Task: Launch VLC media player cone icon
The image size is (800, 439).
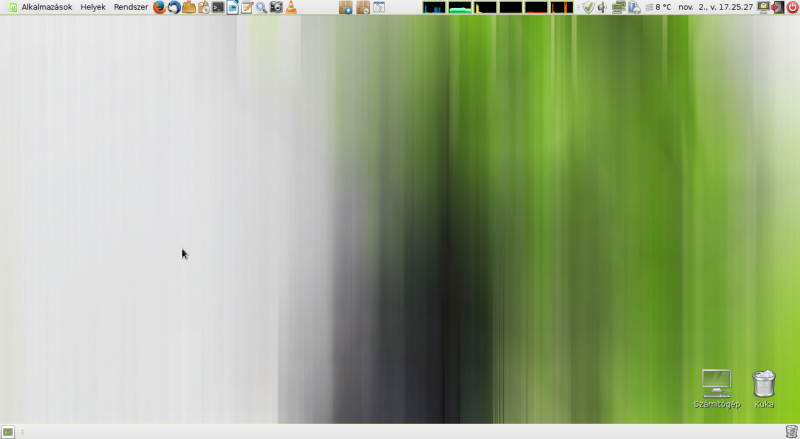Action: click(291, 7)
